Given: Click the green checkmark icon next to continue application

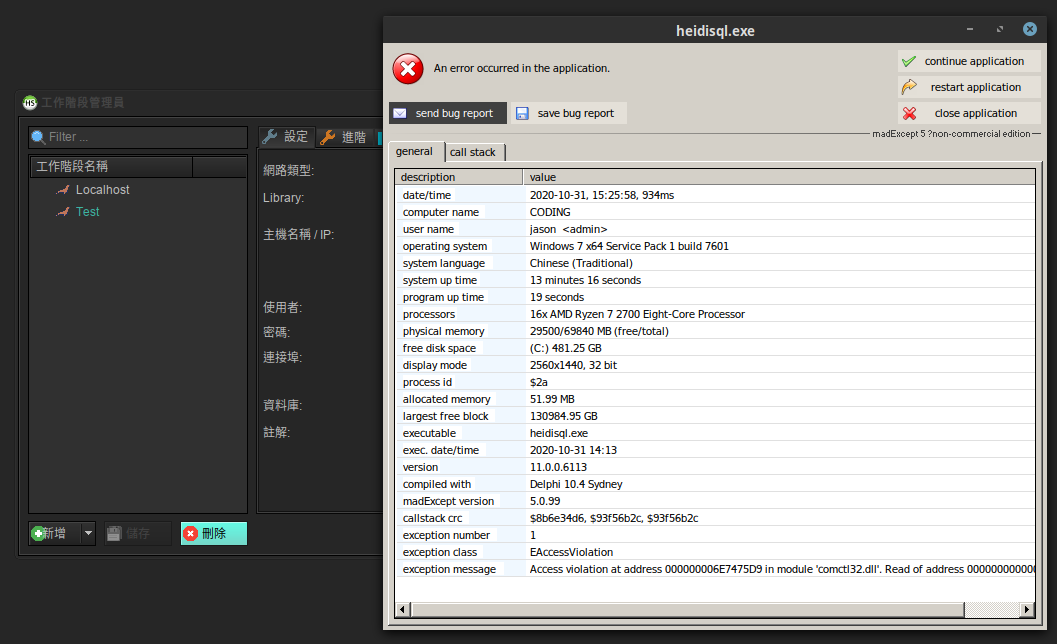Looking at the screenshot, I should pyautogui.click(x=909, y=61).
